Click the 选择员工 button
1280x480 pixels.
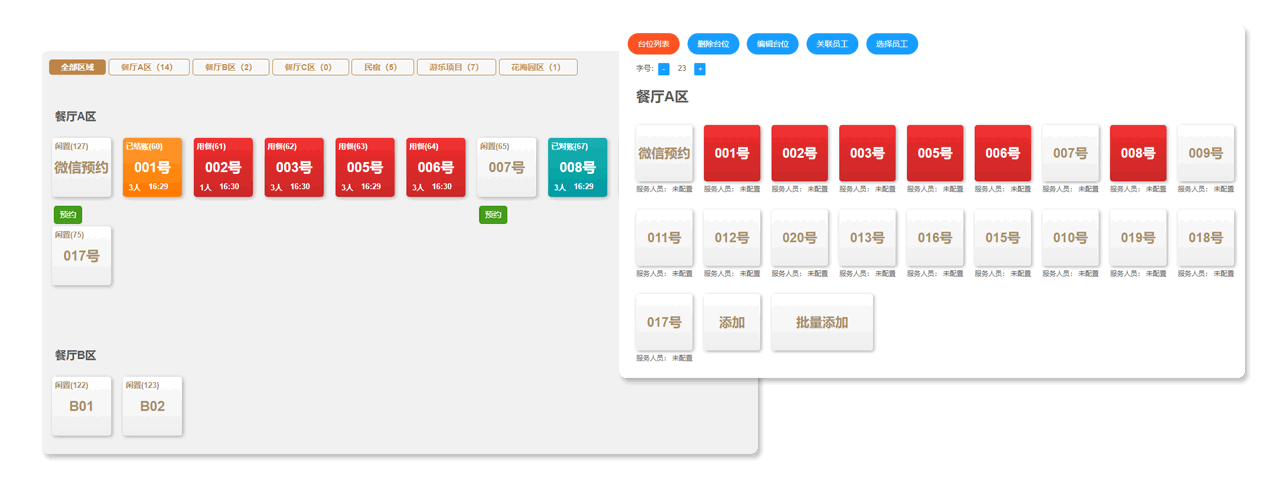coord(892,44)
